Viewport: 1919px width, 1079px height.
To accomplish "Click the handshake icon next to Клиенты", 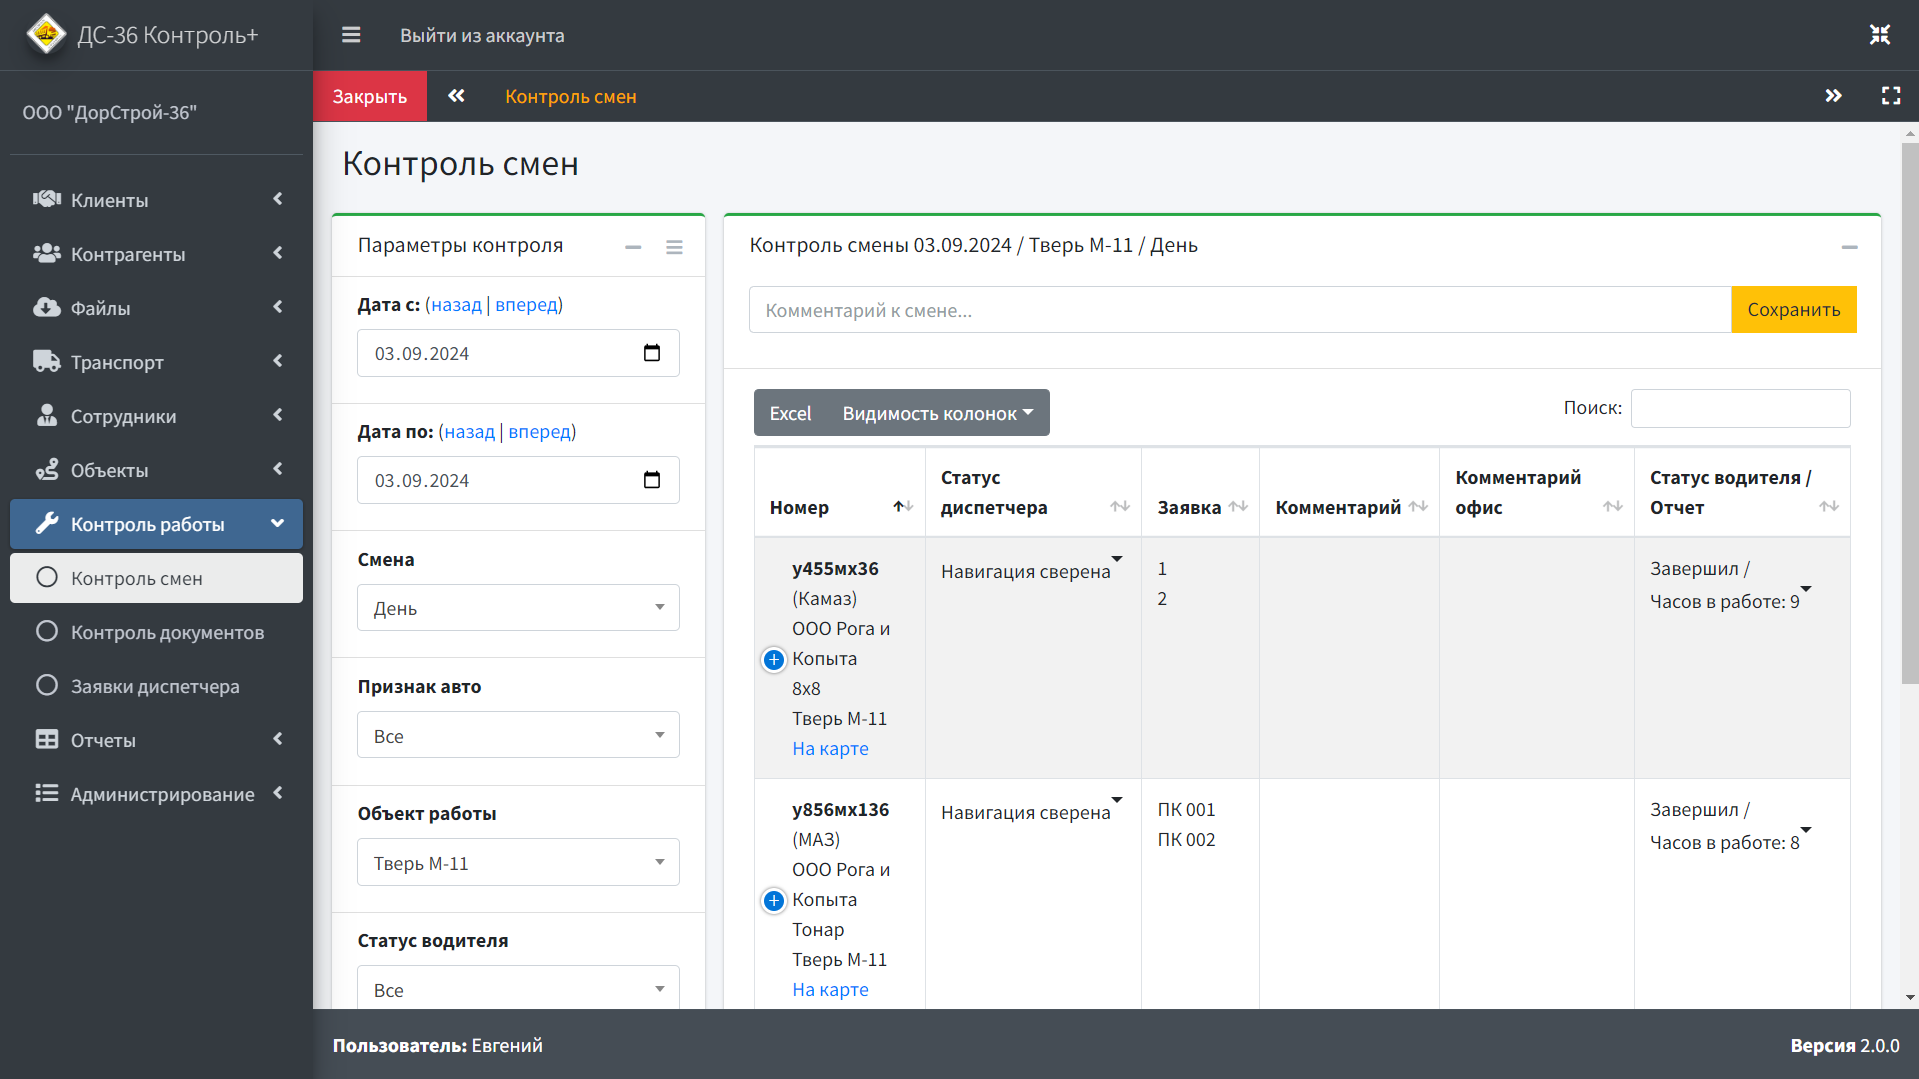I will pos(47,199).
